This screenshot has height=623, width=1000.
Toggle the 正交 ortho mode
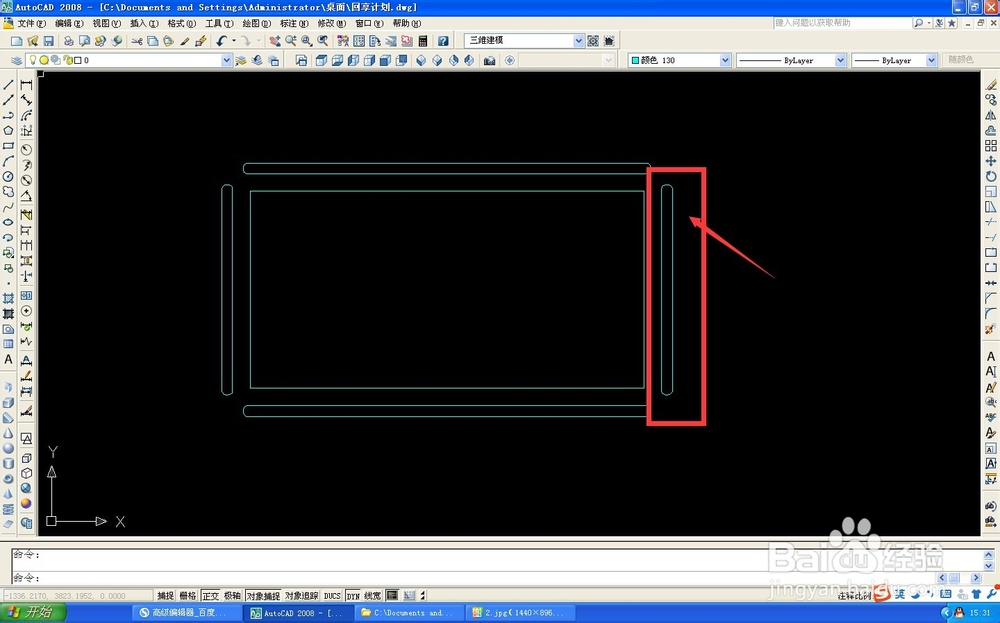[210, 596]
